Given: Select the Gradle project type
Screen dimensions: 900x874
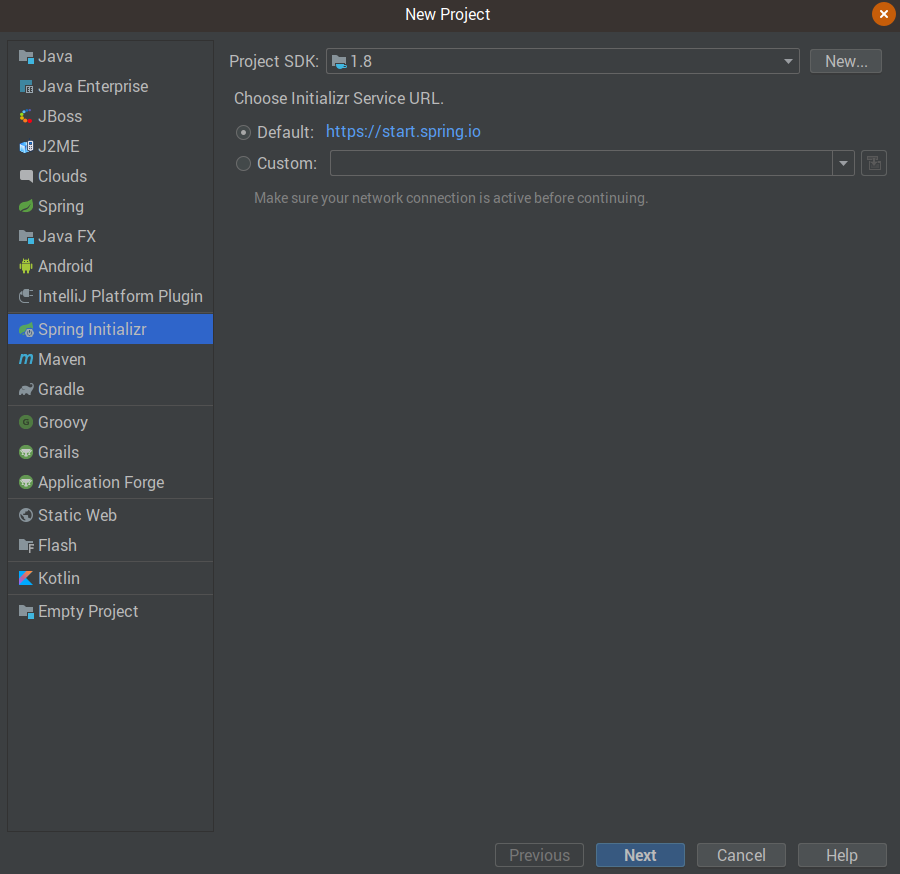Looking at the screenshot, I should (60, 389).
